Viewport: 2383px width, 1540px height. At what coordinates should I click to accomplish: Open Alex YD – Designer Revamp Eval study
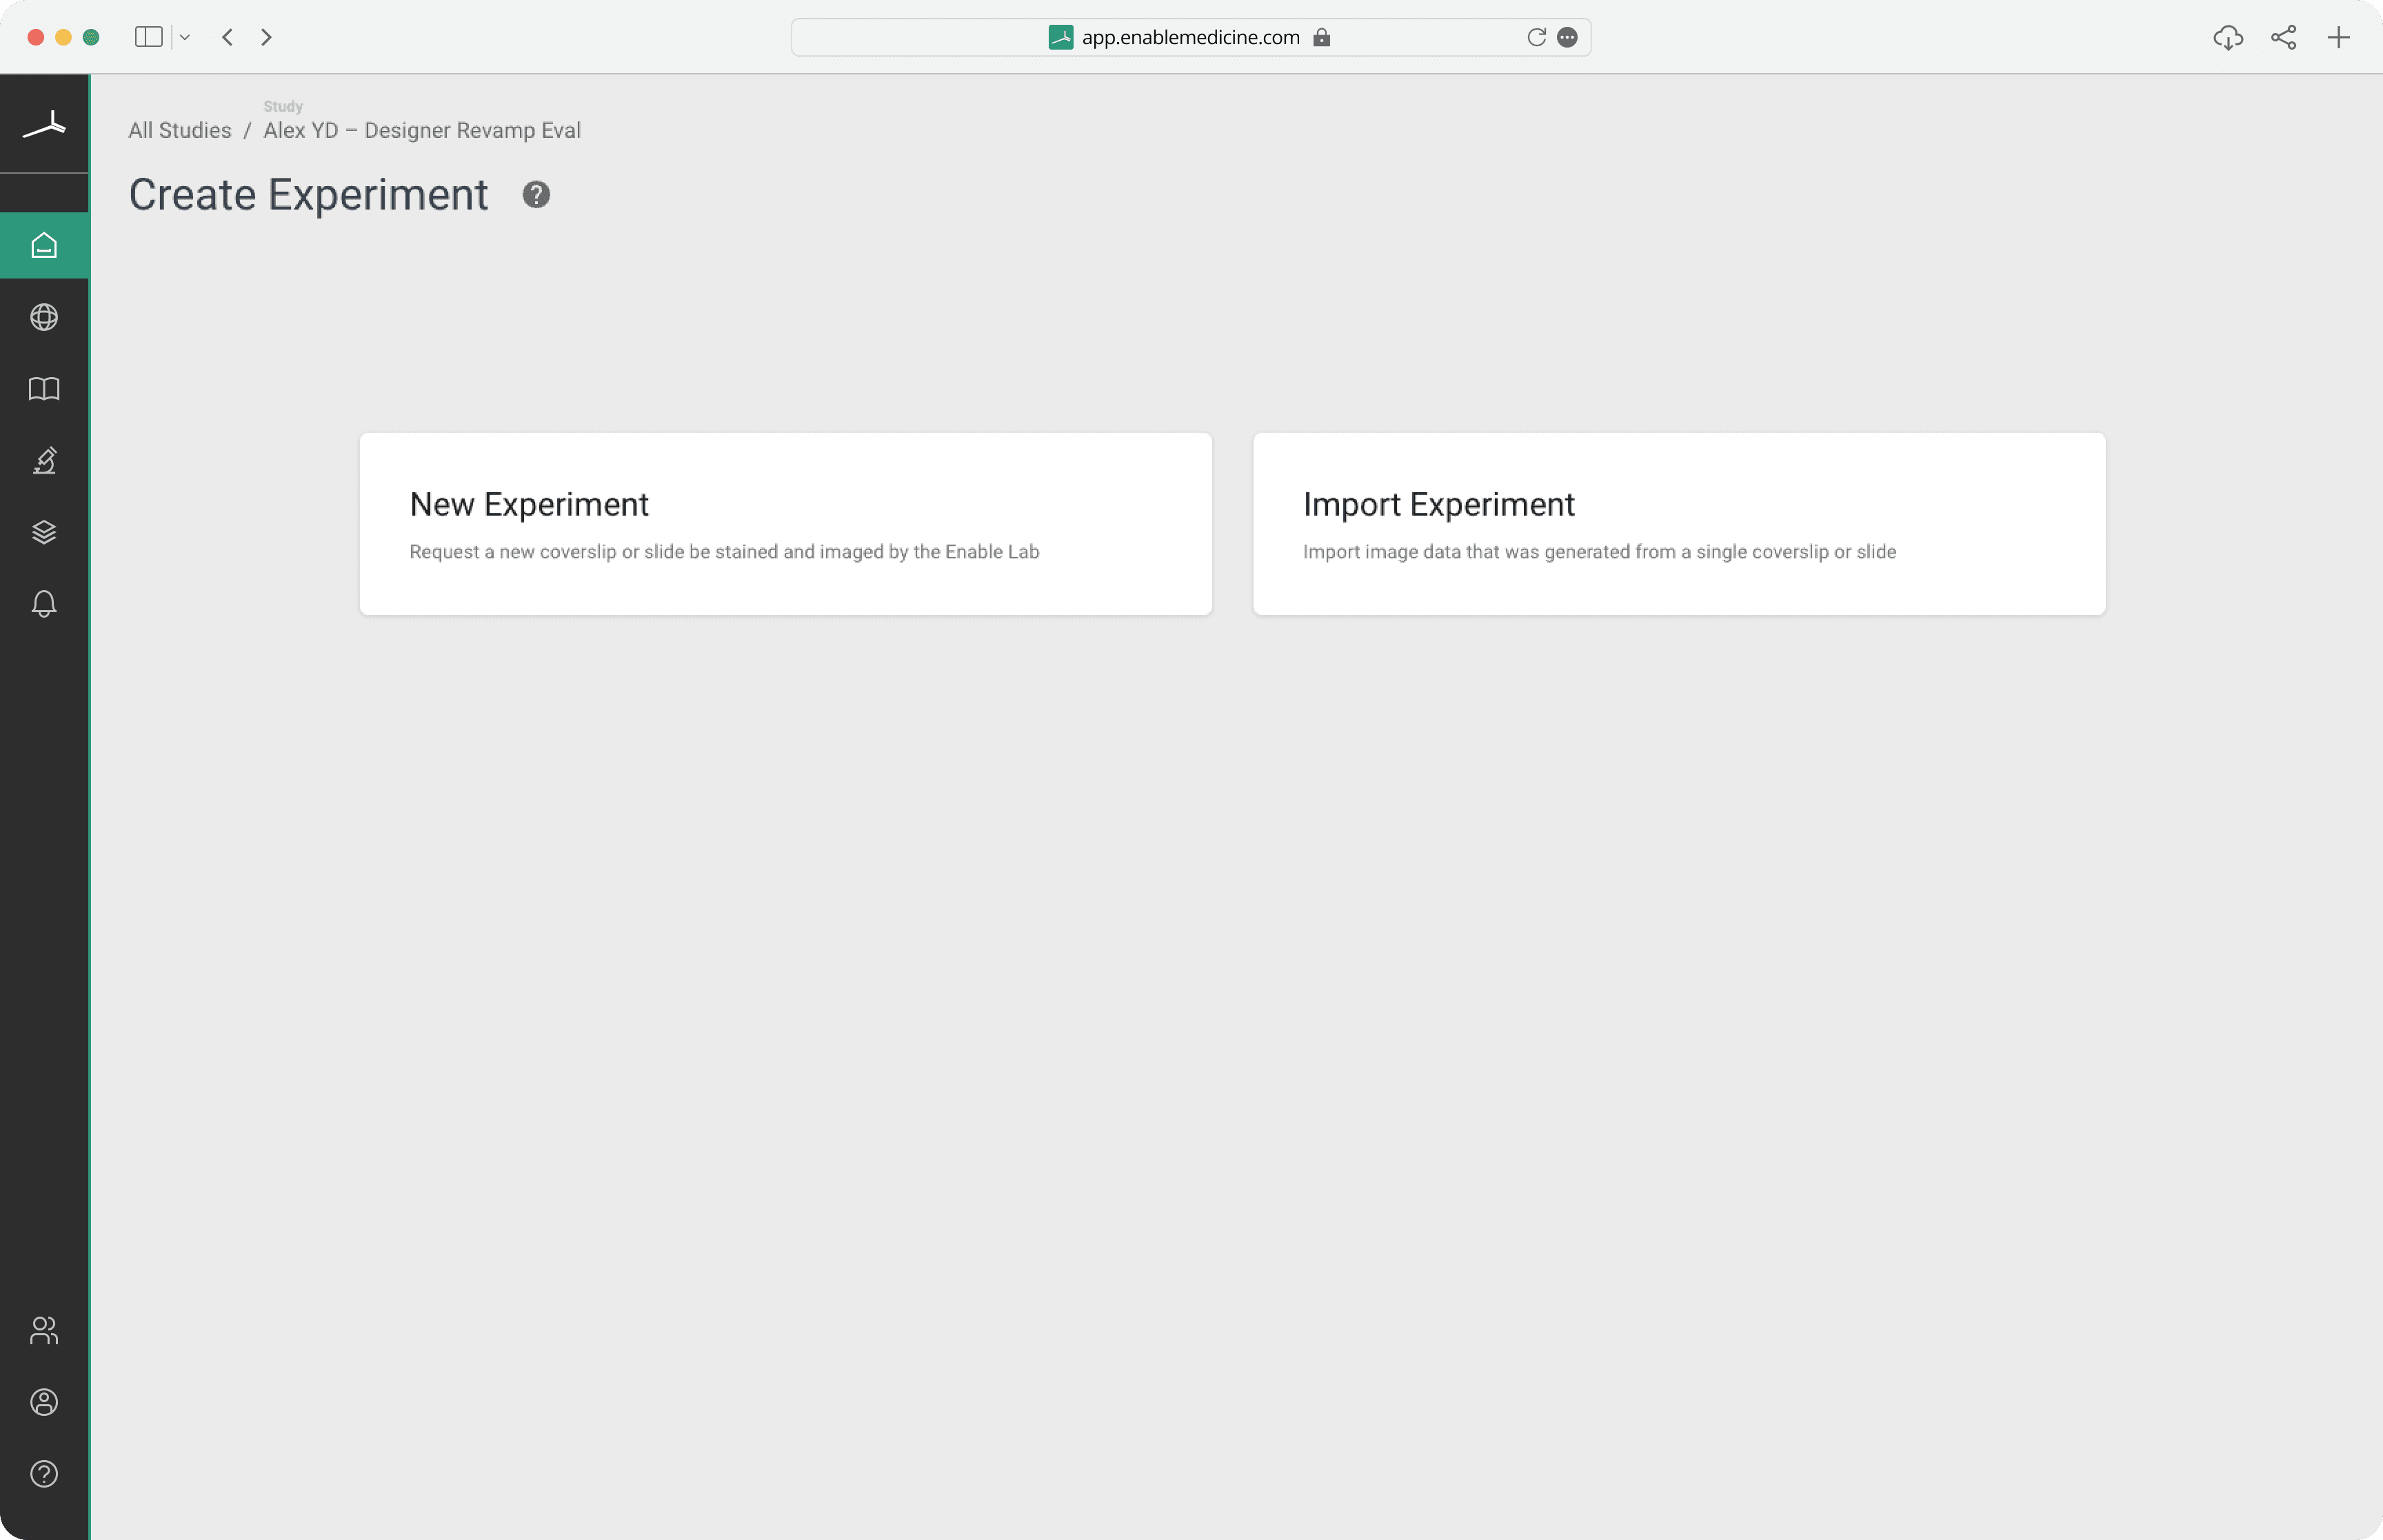pyautogui.click(x=422, y=131)
